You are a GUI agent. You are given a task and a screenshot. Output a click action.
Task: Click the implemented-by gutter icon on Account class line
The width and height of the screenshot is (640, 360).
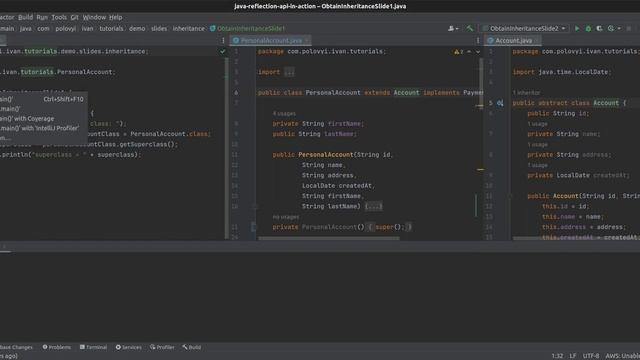(x=500, y=103)
